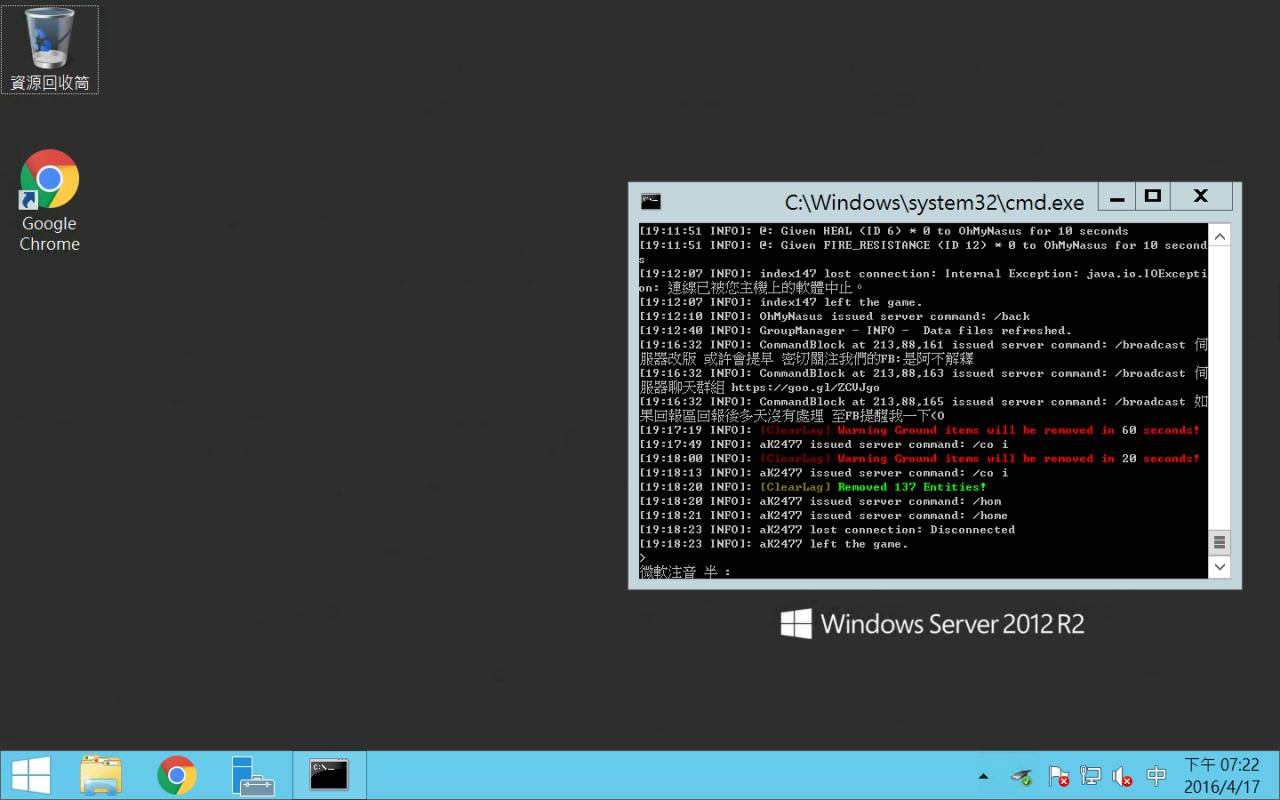
Task: Select the cmd.exe taskbar button
Action: coord(329,775)
